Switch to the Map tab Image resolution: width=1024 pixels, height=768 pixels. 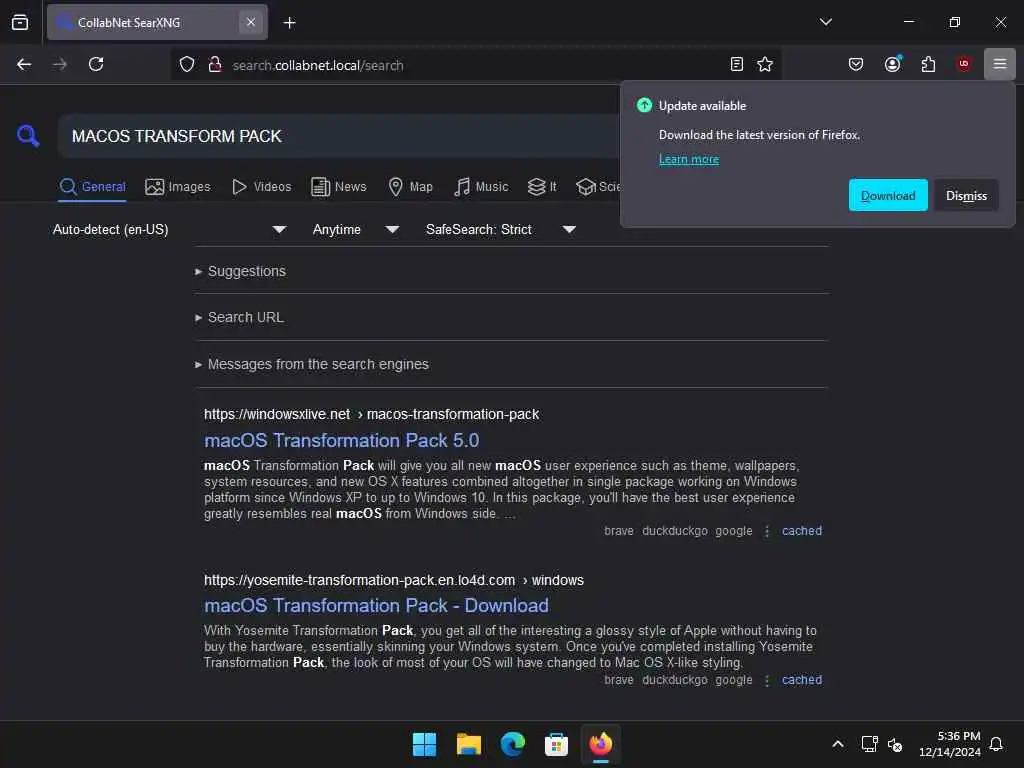(410, 187)
